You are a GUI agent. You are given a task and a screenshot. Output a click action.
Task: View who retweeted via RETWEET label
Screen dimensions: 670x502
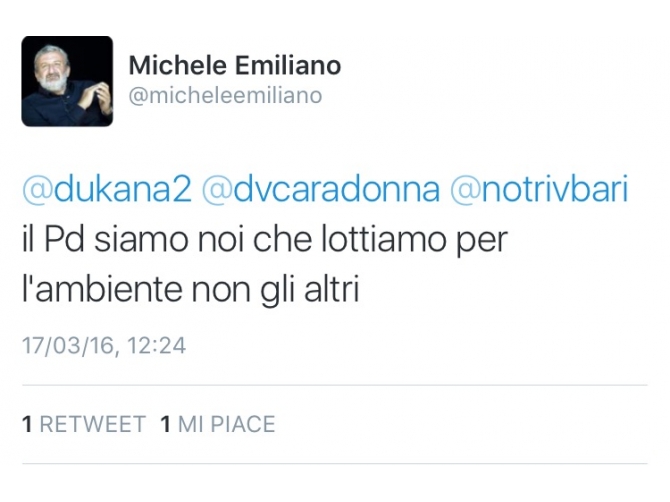[92, 424]
